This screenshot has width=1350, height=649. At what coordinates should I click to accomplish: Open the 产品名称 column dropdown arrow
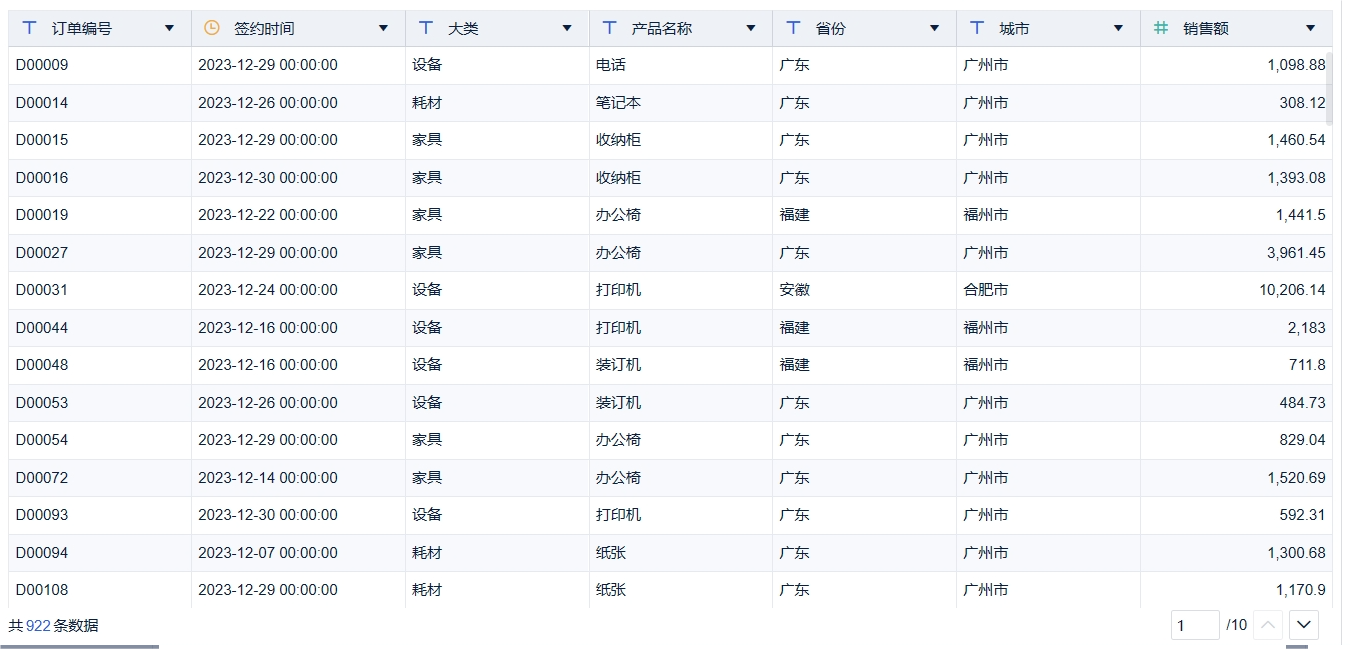751,29
